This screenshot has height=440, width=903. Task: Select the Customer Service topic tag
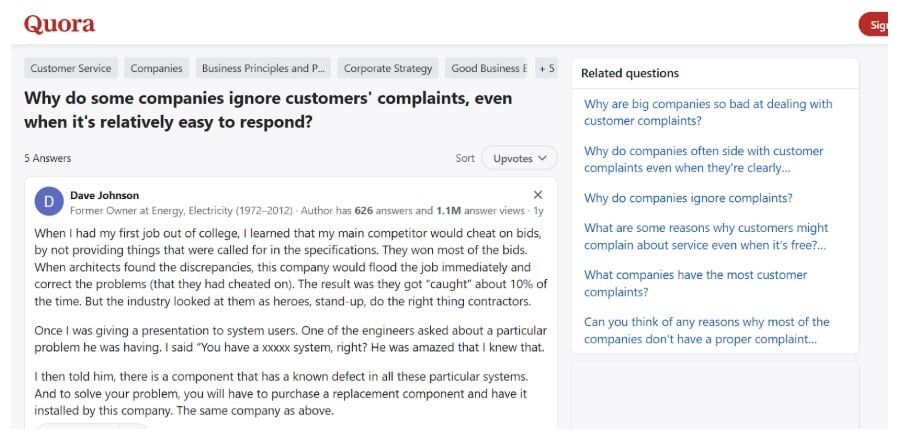(x=71, y=68)
